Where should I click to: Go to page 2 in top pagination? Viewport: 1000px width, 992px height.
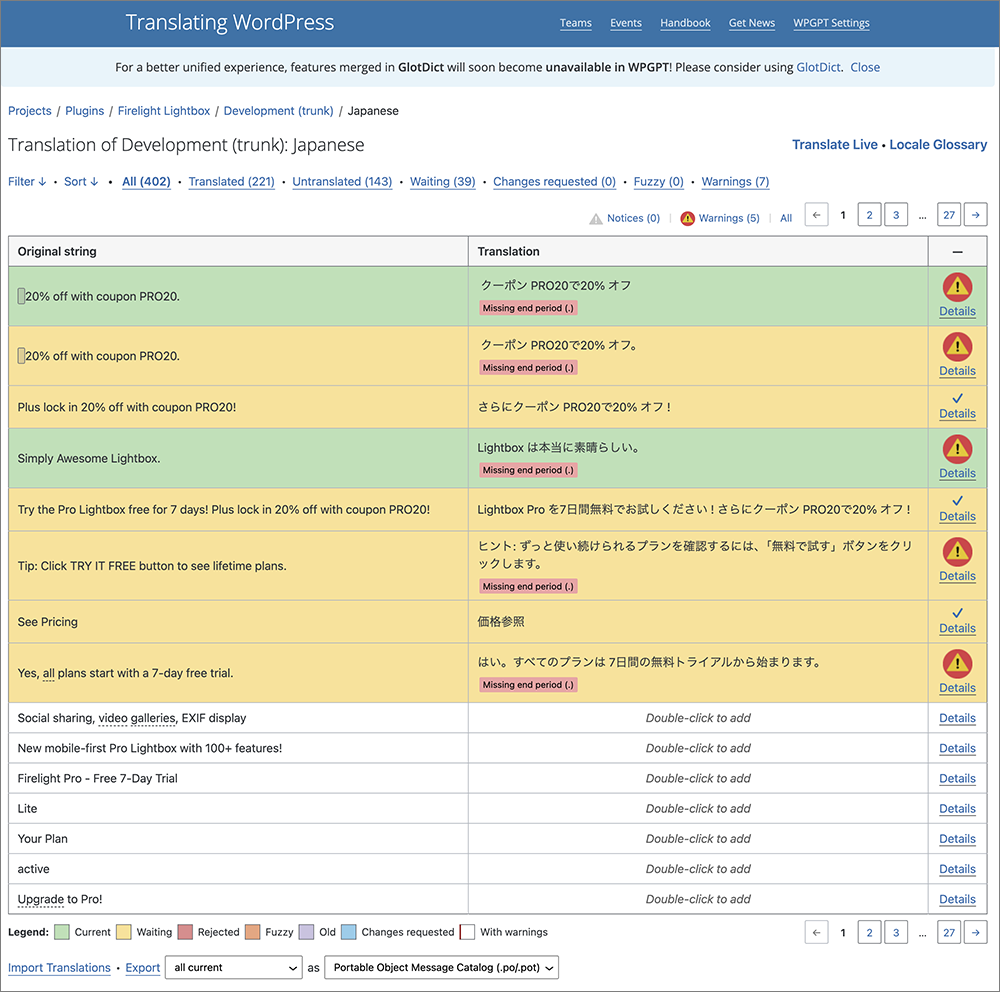[869, 215]
